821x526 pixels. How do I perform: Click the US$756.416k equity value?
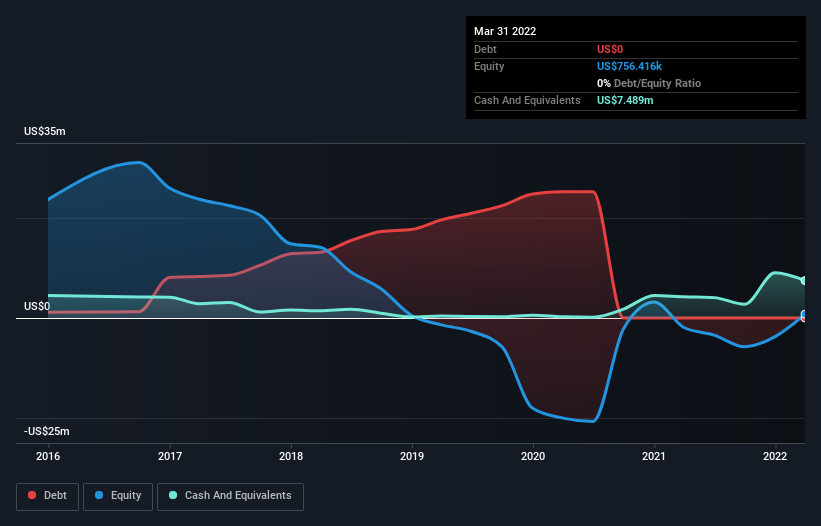(x=629, y=66)
